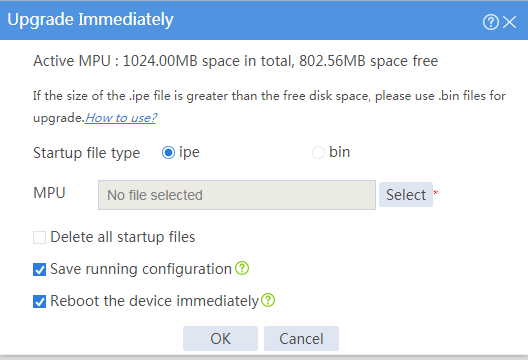528x360 pixels.
Task: Click the No file selected MPU field
Action: click(237, 195)
